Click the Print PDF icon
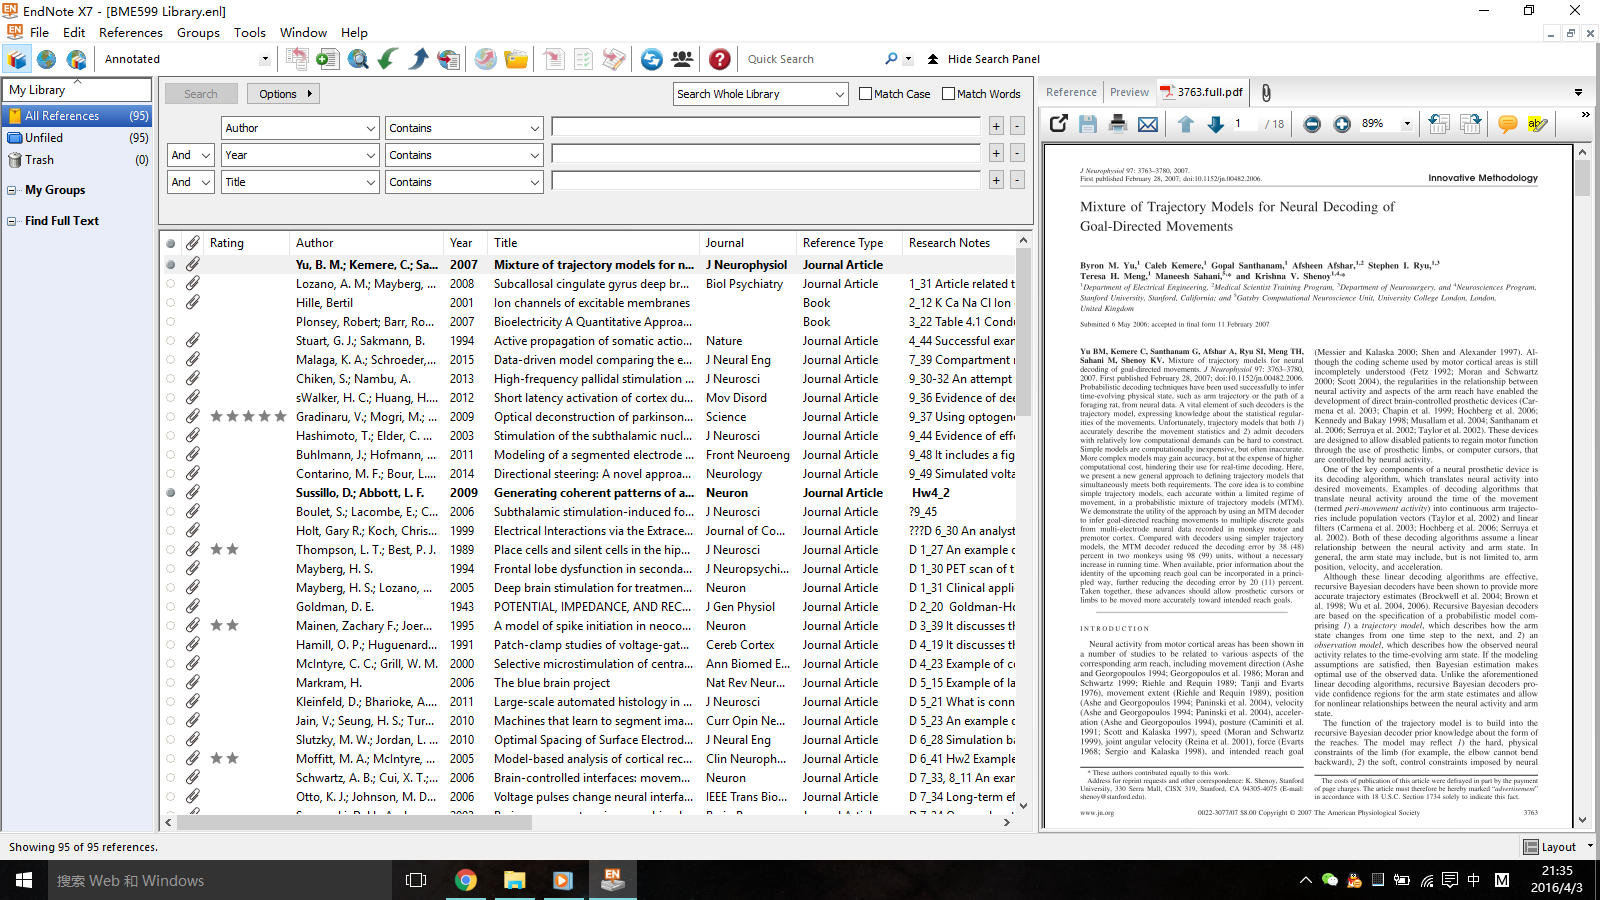 coord(1118,124)
